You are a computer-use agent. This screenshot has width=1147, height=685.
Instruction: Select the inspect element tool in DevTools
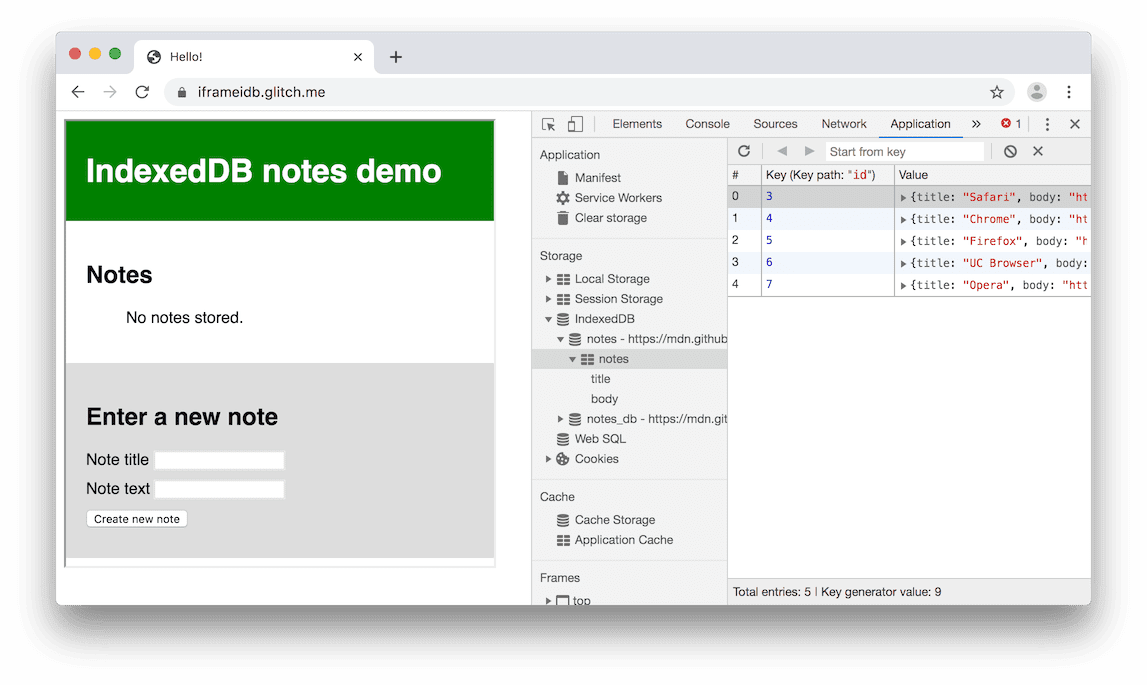coord(547,123)
